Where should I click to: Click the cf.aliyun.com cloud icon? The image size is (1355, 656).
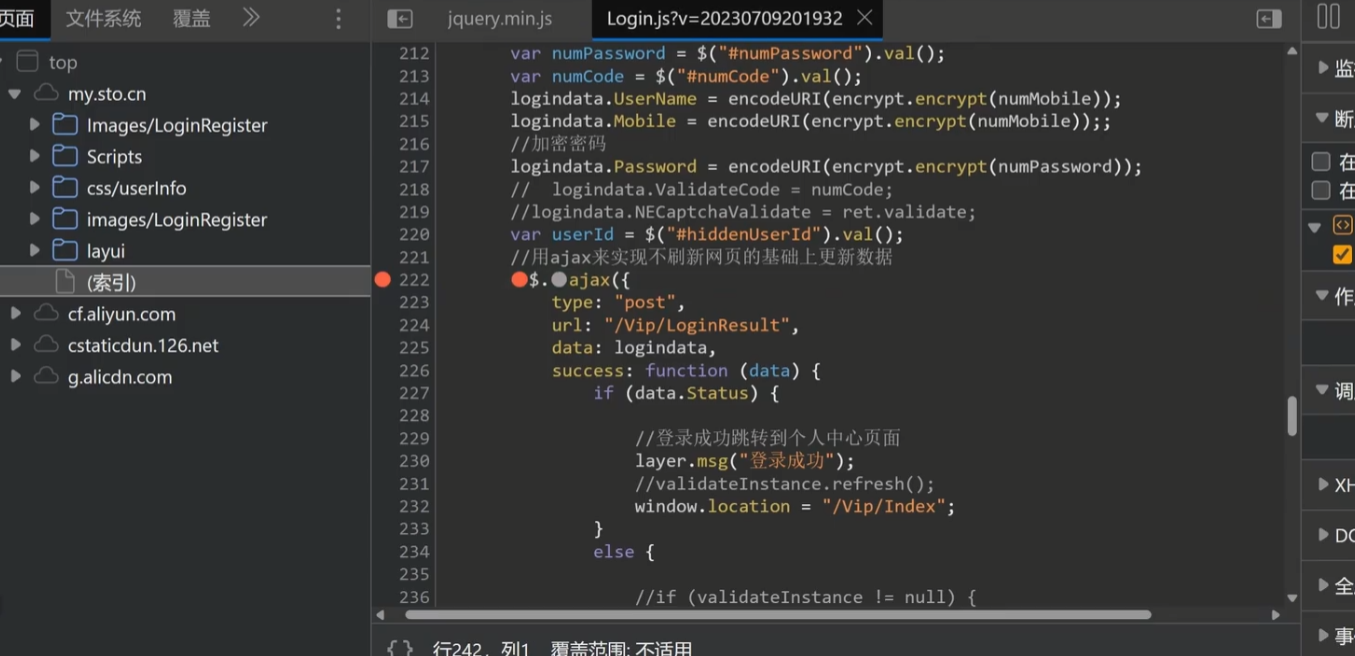point(46,313)
